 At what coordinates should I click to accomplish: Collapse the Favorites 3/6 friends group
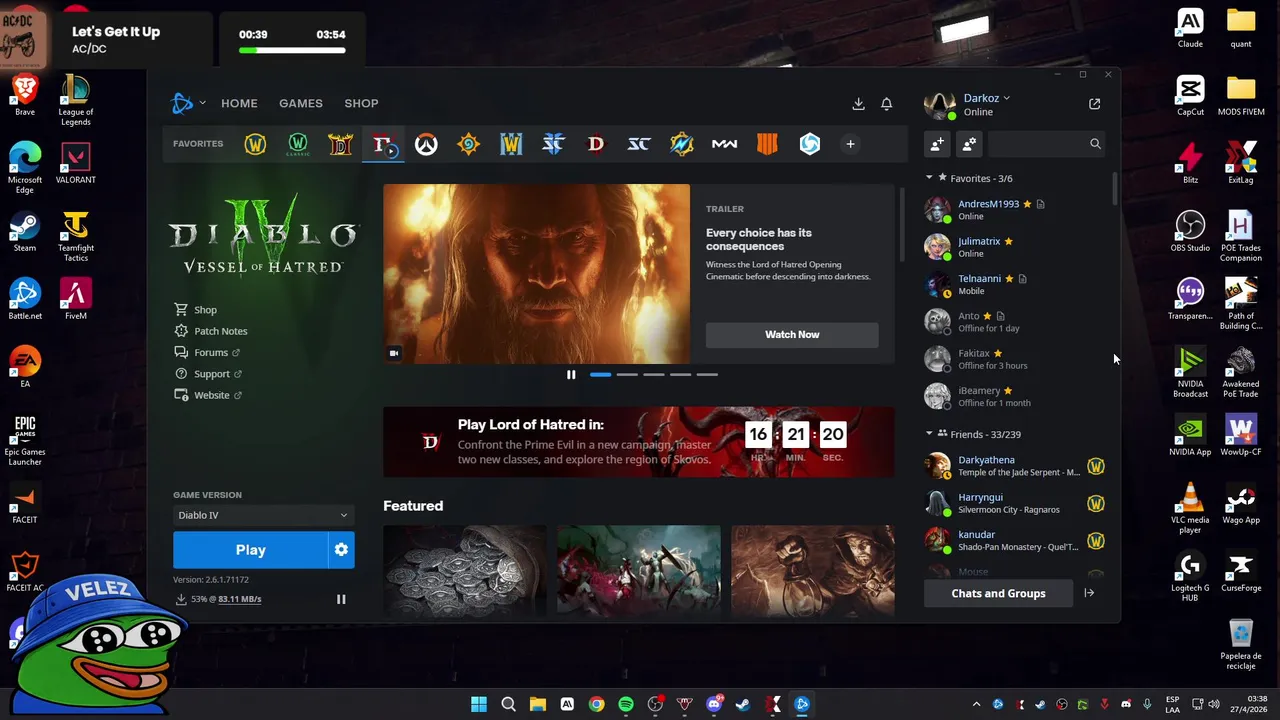click(929, 178)
